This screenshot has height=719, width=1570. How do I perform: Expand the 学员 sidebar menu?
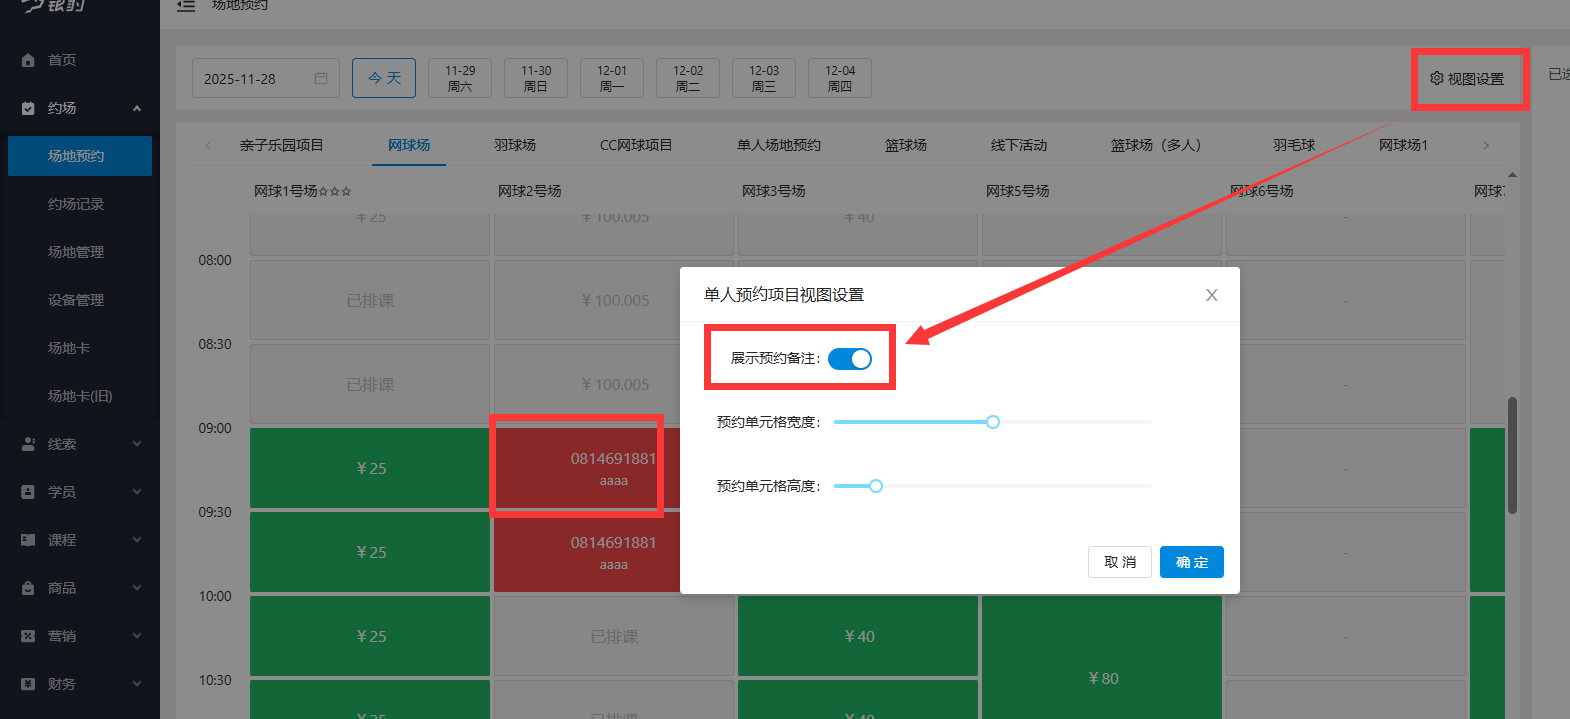[137, 492]
